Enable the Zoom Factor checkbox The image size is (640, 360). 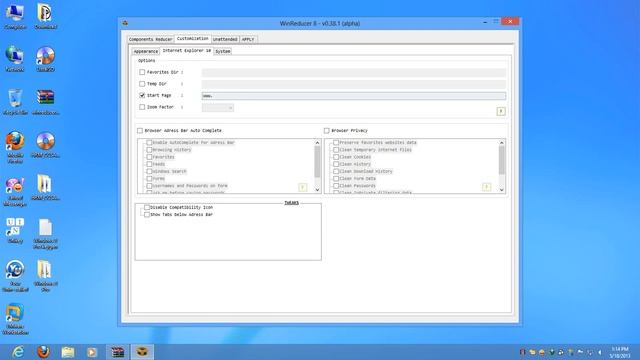tap(142, 107)
